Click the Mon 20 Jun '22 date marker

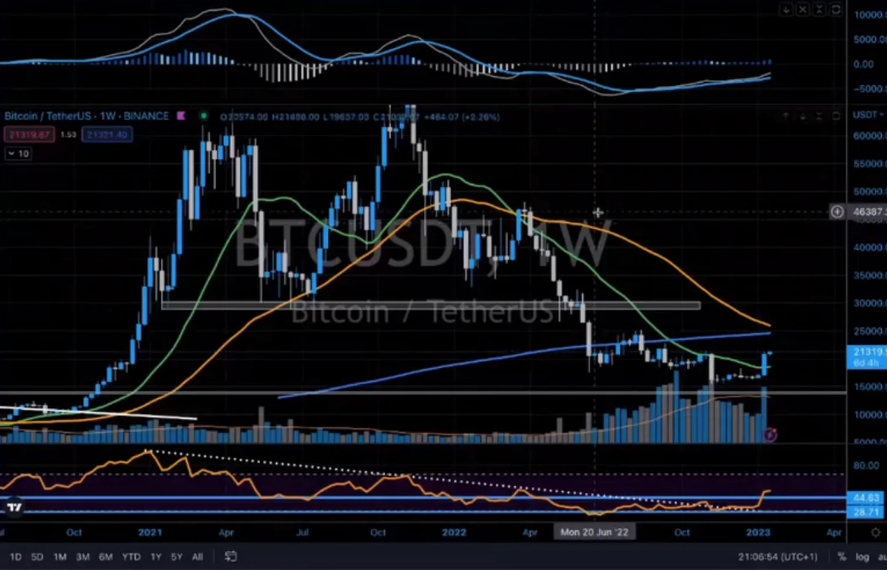595,533
